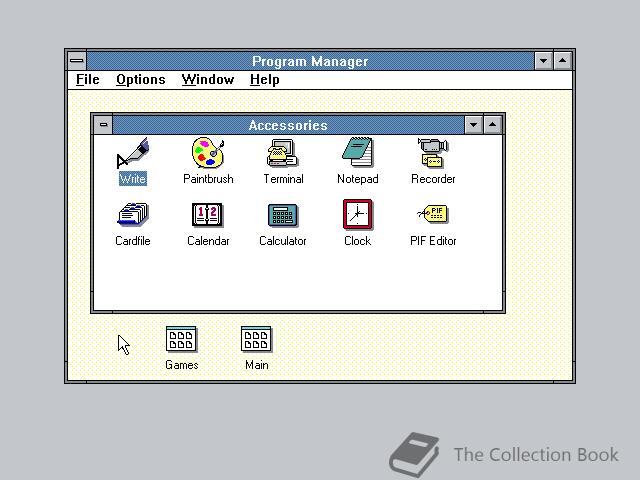The image size is (640, 480).
Task: Click the Games program group icon
Action: [x=181, y=339]
